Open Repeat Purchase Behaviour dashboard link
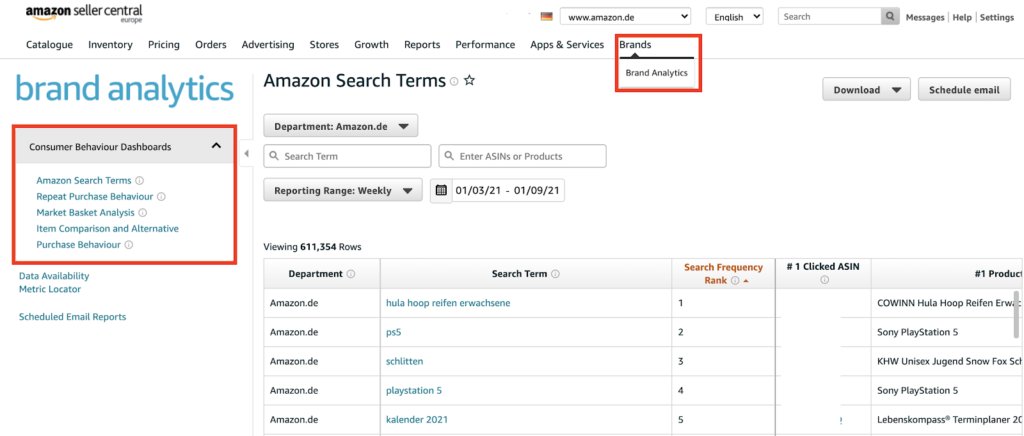 click(x=95, y=196)
